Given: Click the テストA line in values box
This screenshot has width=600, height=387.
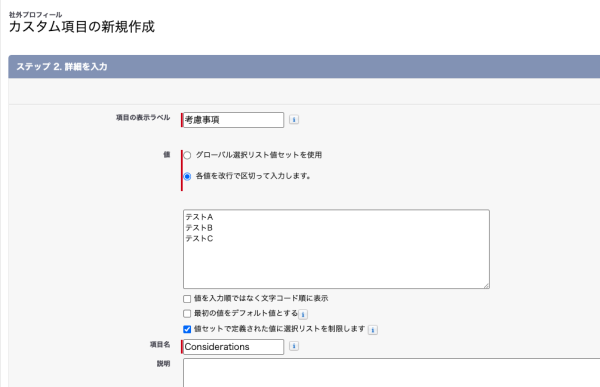Looking at the screenshot, I should pos(199,217).
